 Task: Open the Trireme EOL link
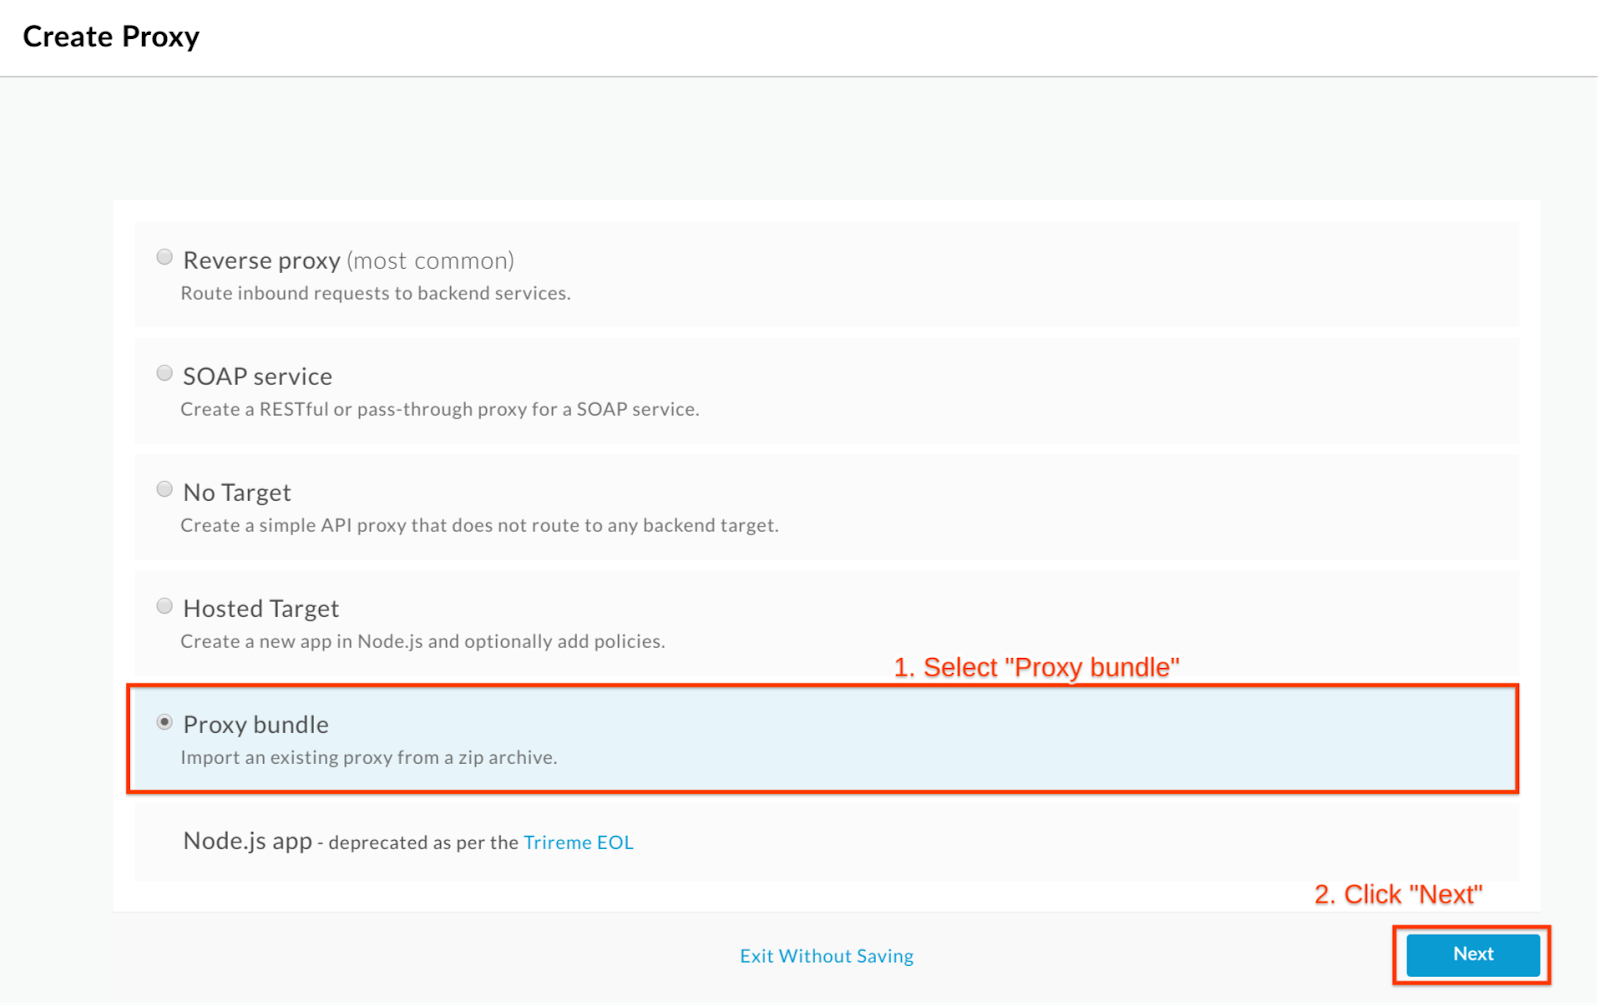tap(578, 842)
